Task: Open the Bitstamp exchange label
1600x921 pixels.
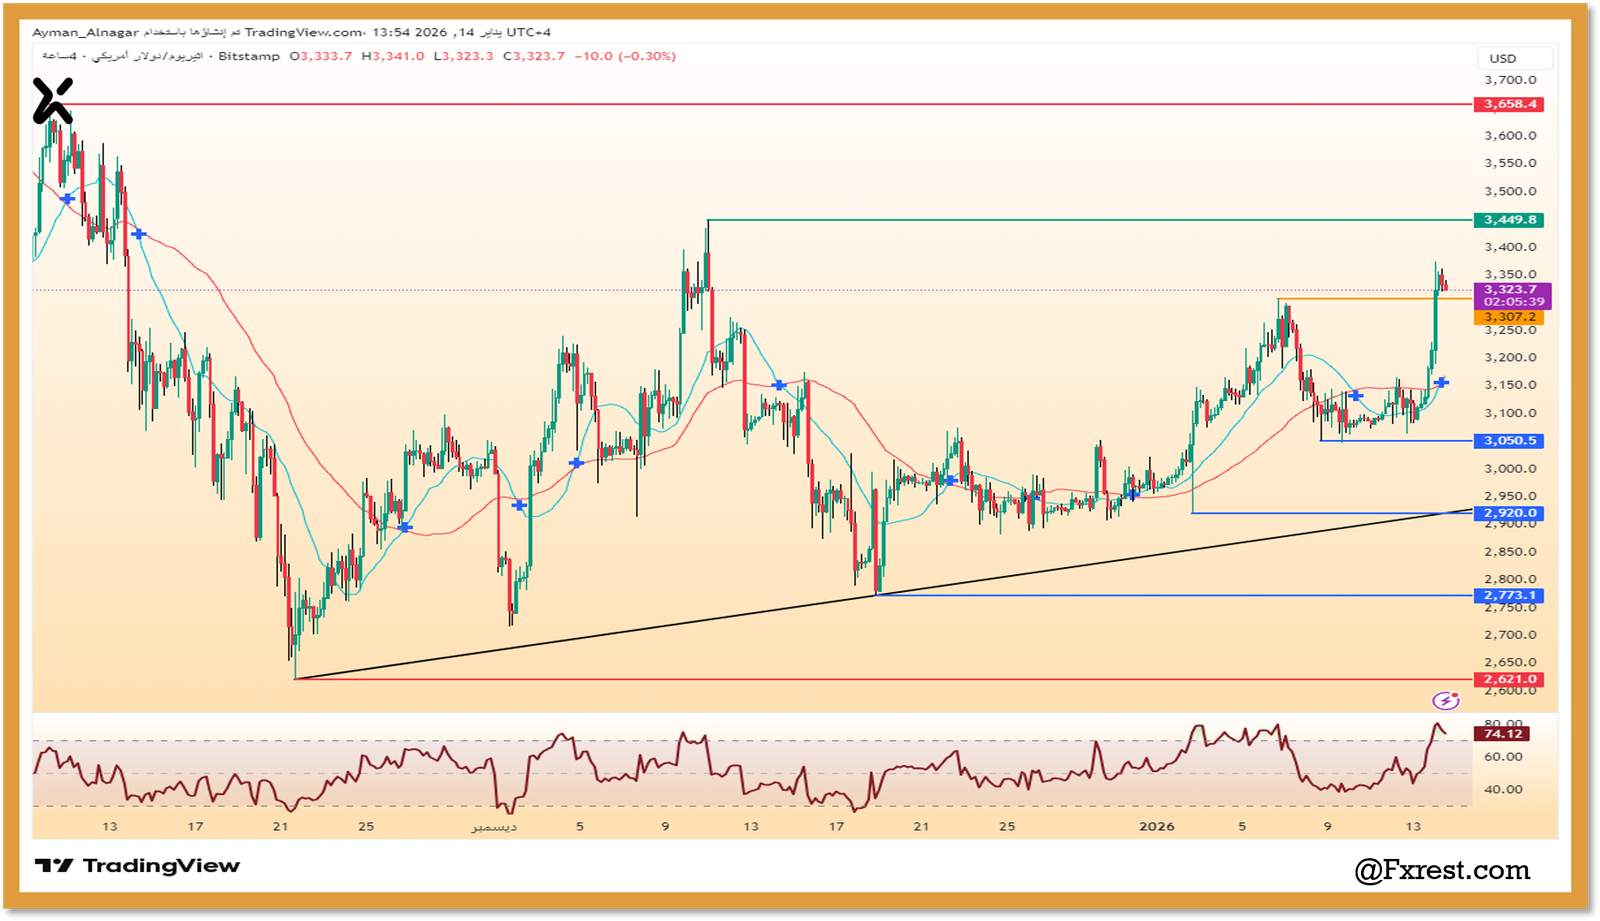Action: tap(248, 57)
